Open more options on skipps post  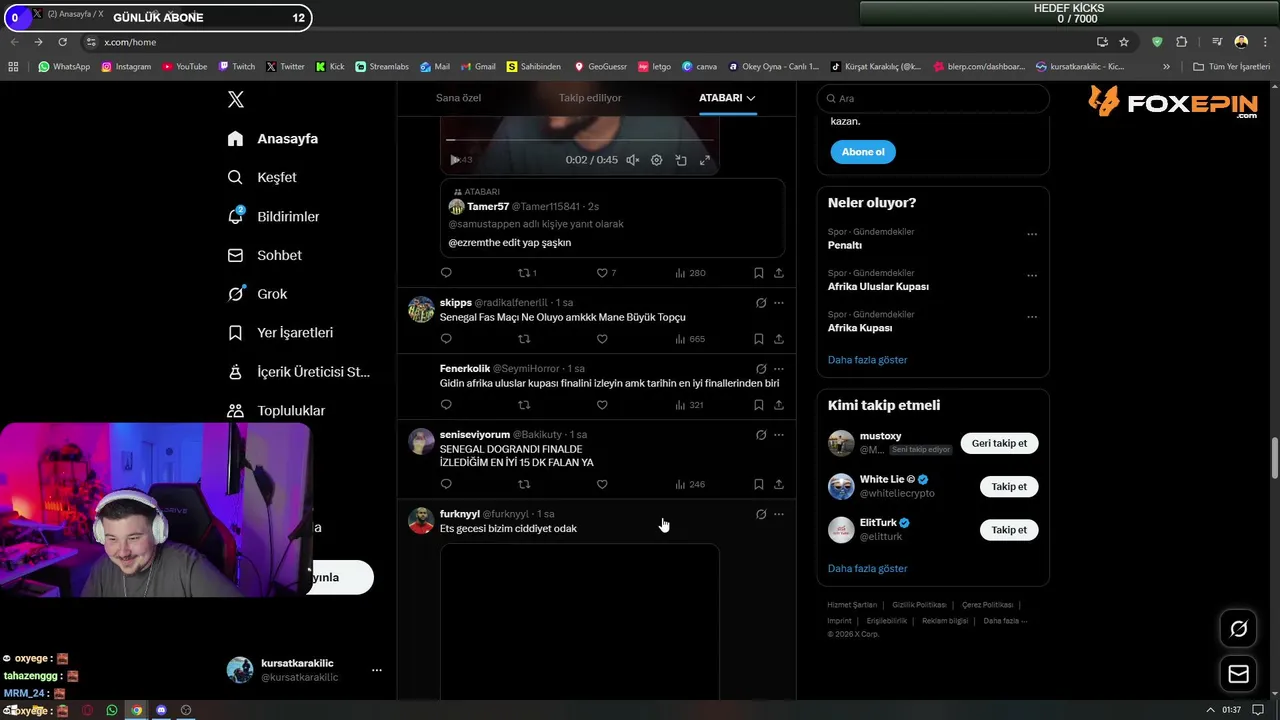(778, 303)
